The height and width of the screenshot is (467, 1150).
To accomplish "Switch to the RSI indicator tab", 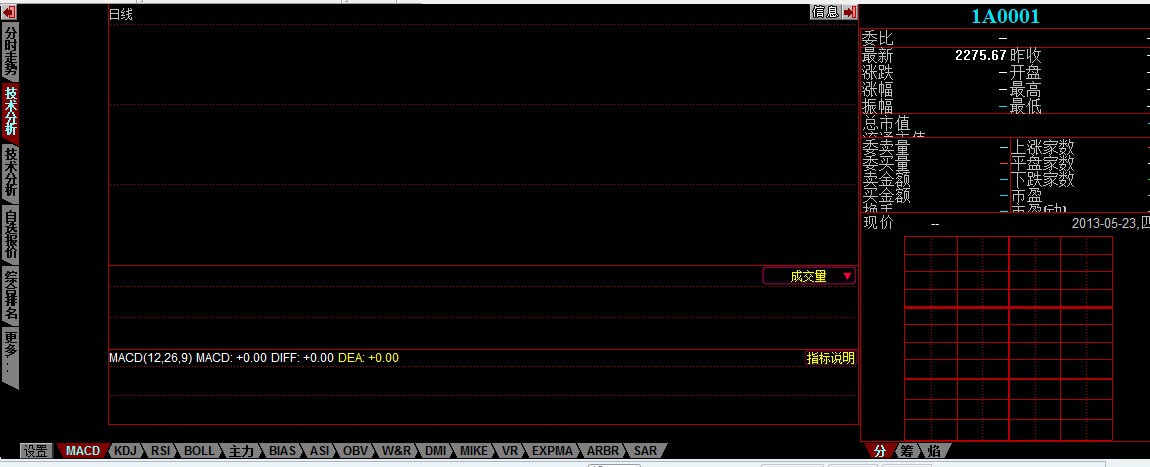I will coord(160,451).
